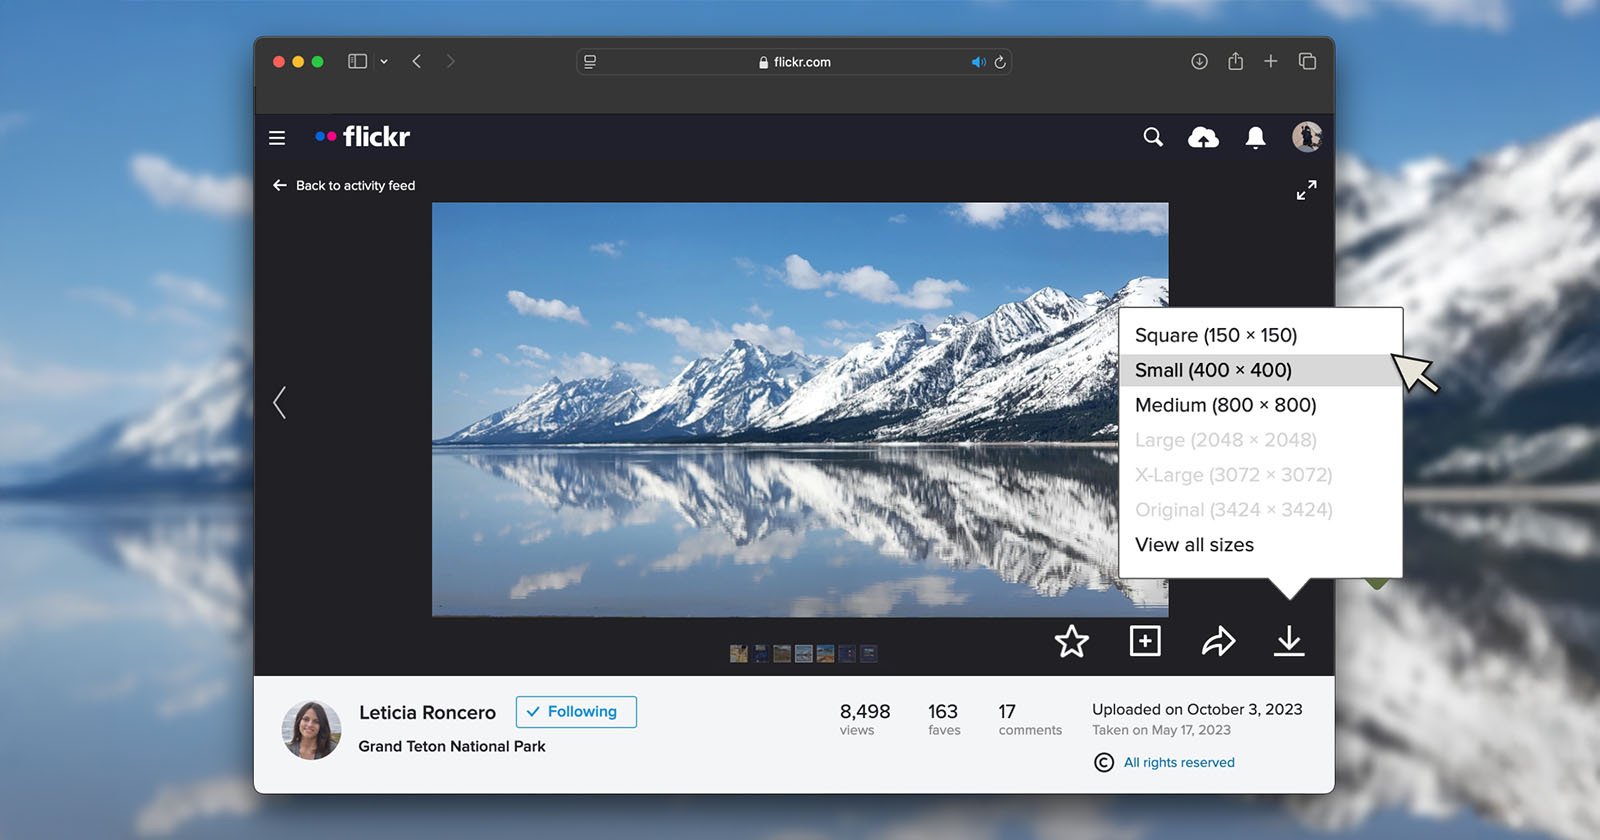The image size is (1600, 840).
Task: Select Small (400 × 400) size
Action: point(1213,370)
